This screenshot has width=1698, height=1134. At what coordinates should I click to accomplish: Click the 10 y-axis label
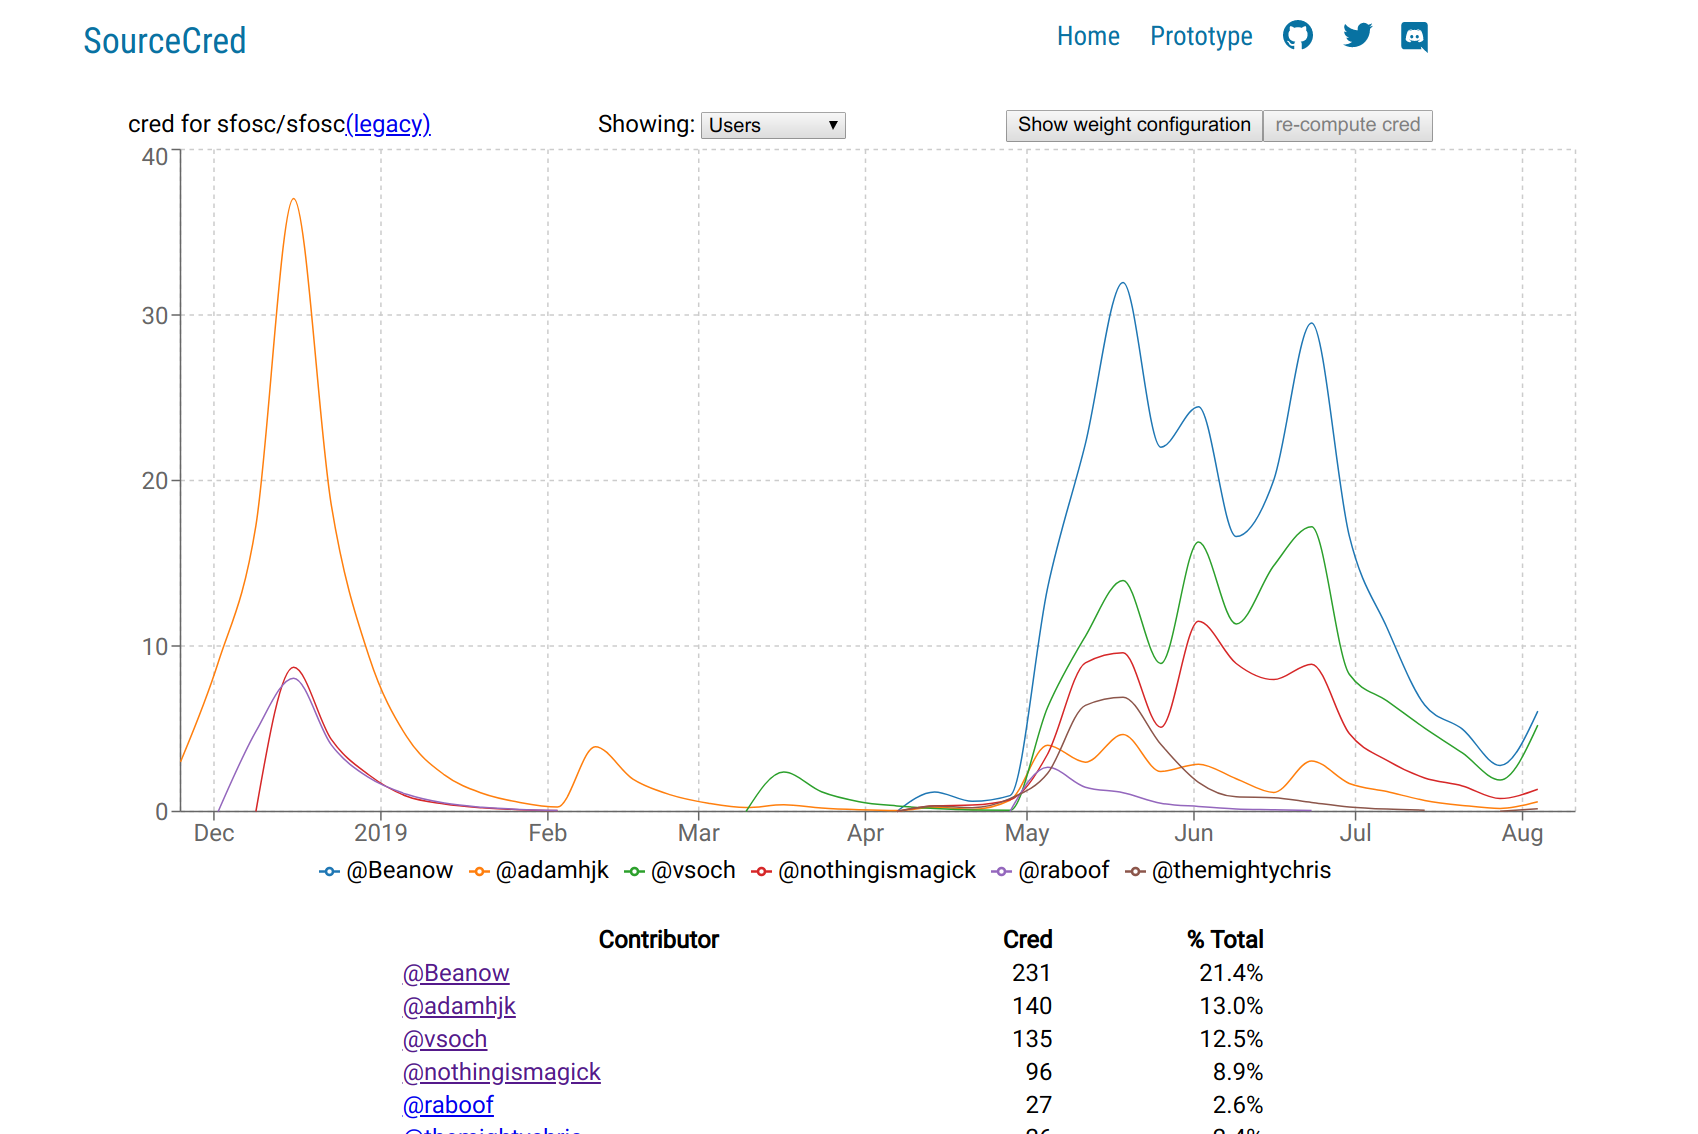(x=155, y=647)
